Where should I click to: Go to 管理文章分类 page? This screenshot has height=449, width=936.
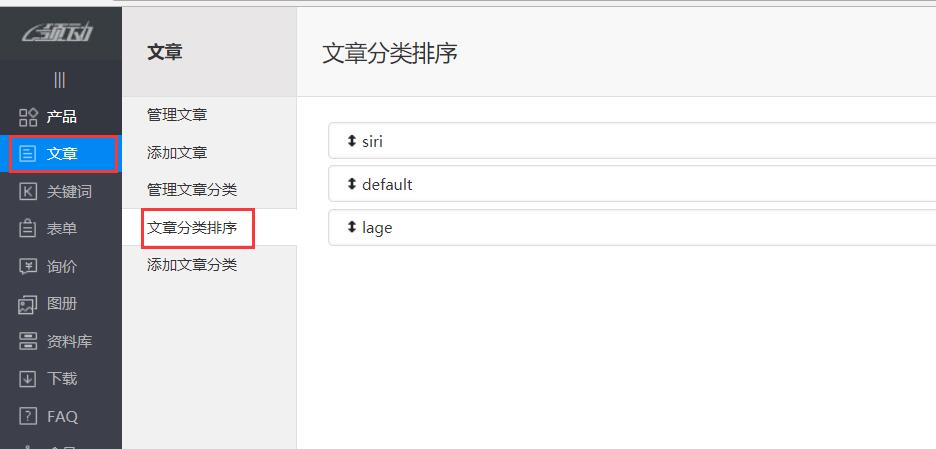point(192,190)
